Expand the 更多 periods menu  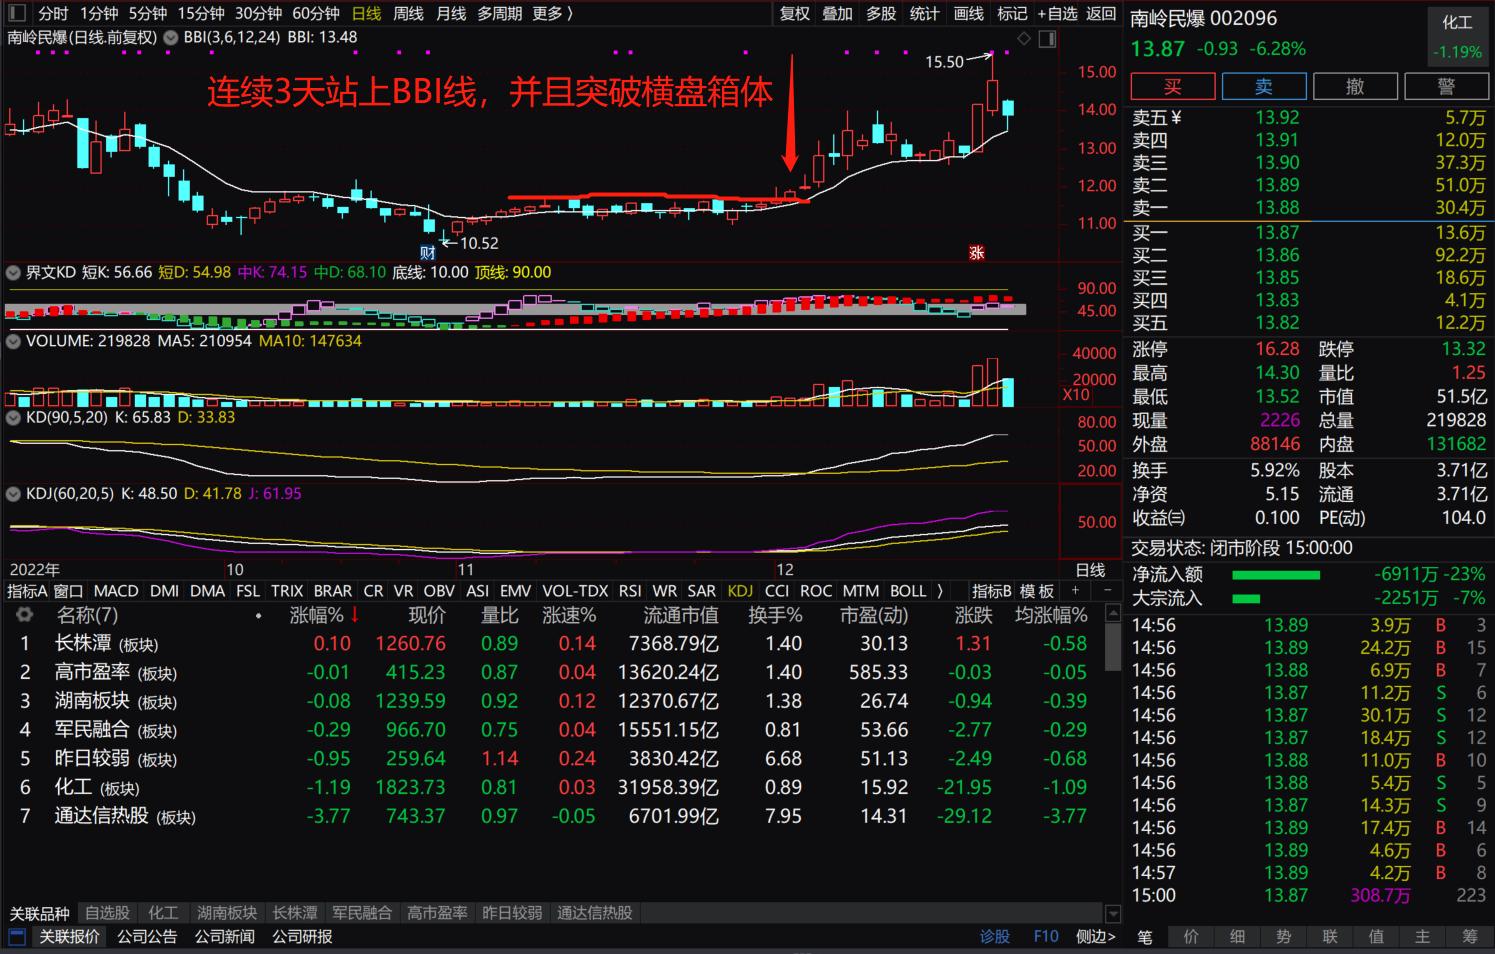pyautogui.click(x=545, y=14)
